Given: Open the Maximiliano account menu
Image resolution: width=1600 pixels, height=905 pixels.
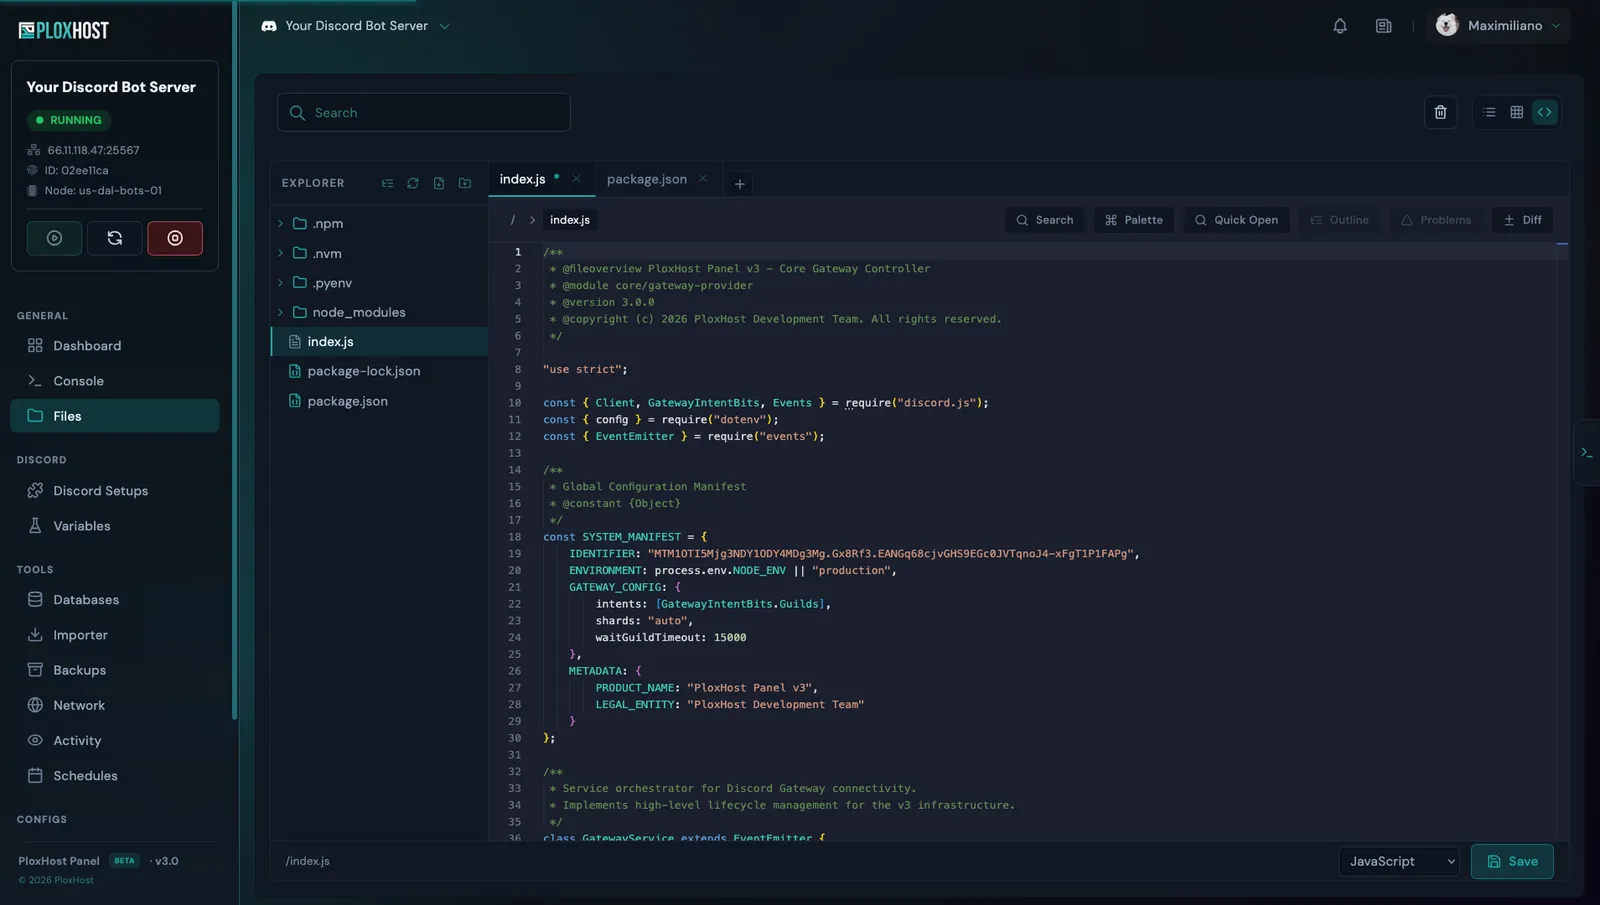Looking at the screenshot, I should pyautogui.click(x=1497, y=26).
